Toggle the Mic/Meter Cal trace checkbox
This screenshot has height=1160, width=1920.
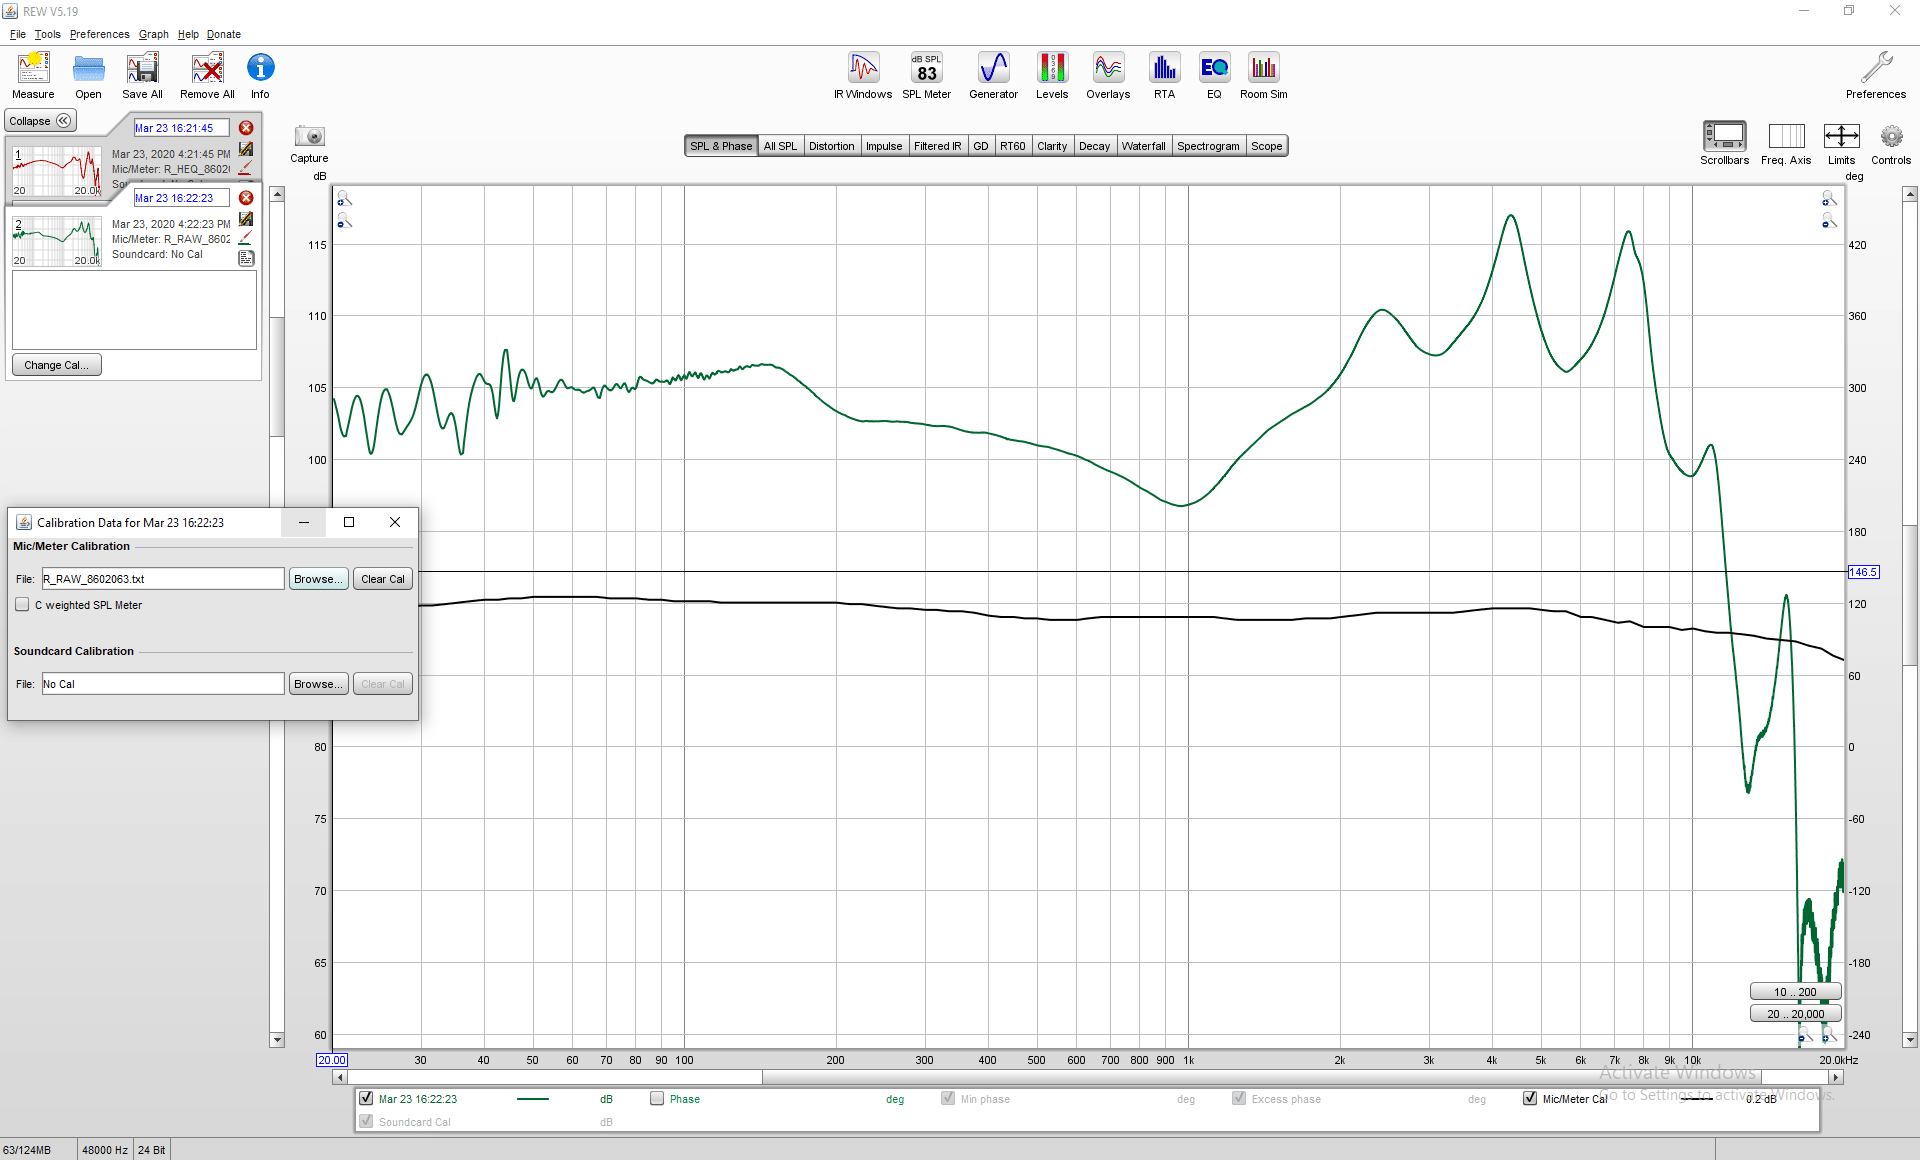[x=1530, y=1098]
